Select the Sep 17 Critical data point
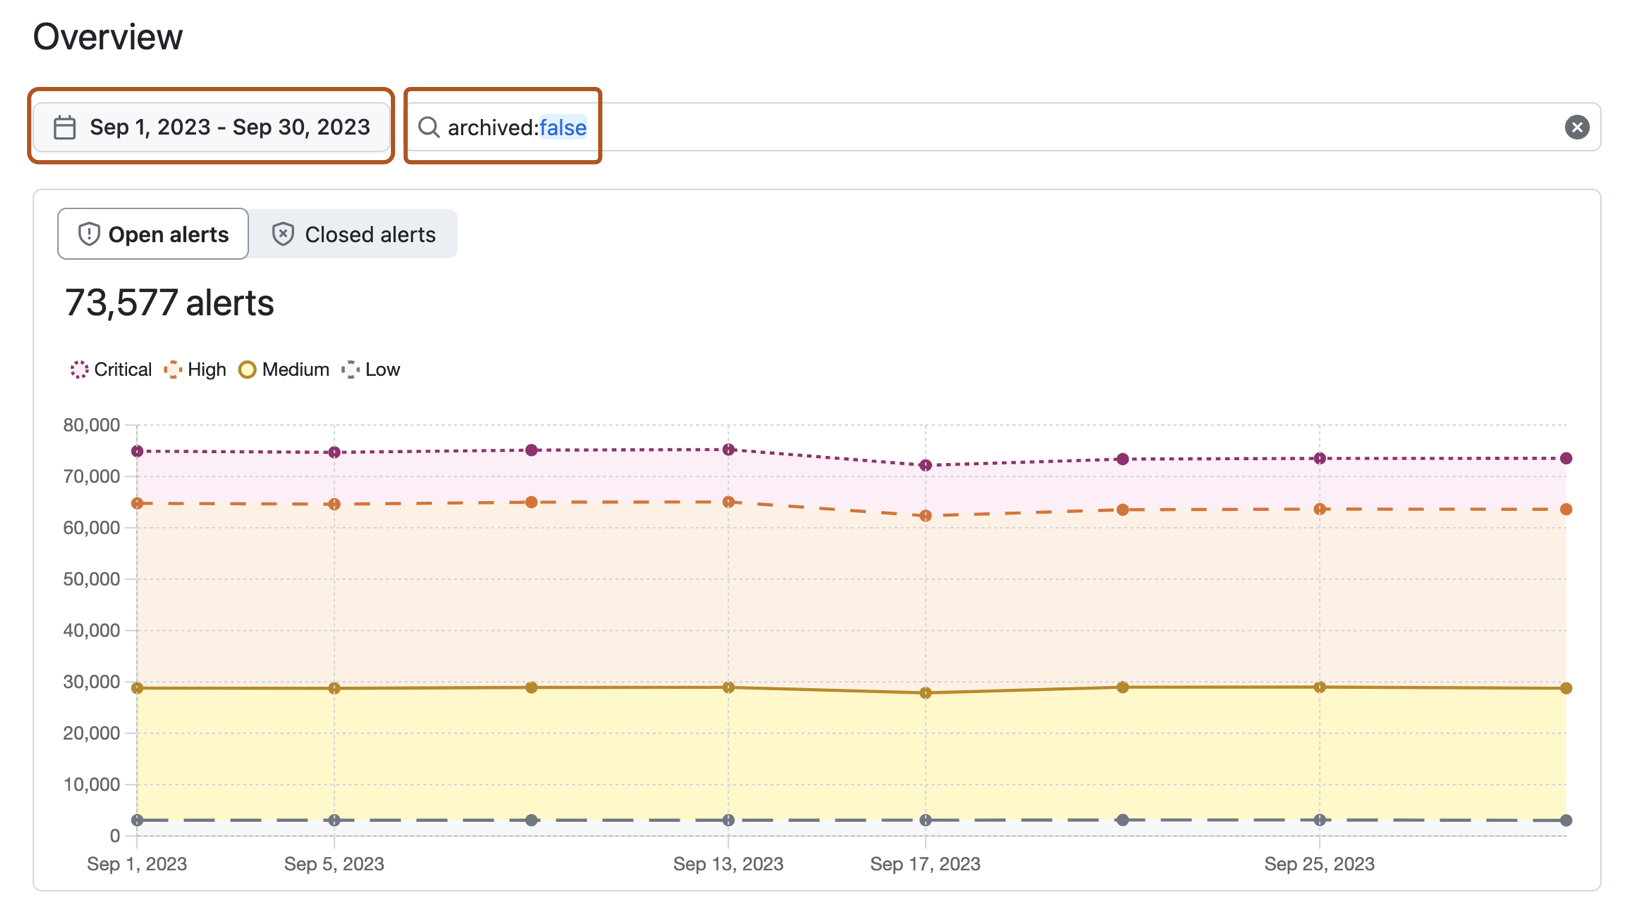The height and width of the screenshot is (912, 1630). [x=925, y=465]
